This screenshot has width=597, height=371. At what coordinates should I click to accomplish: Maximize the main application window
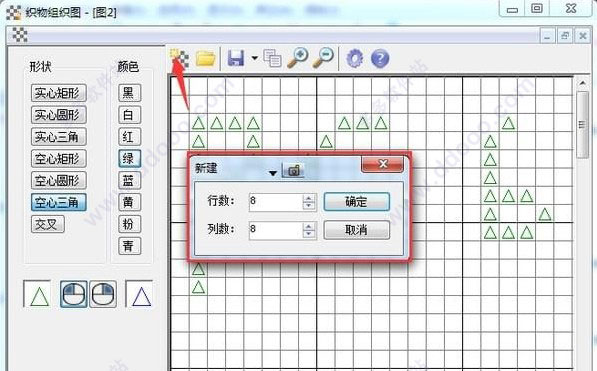tap(537, 8)
